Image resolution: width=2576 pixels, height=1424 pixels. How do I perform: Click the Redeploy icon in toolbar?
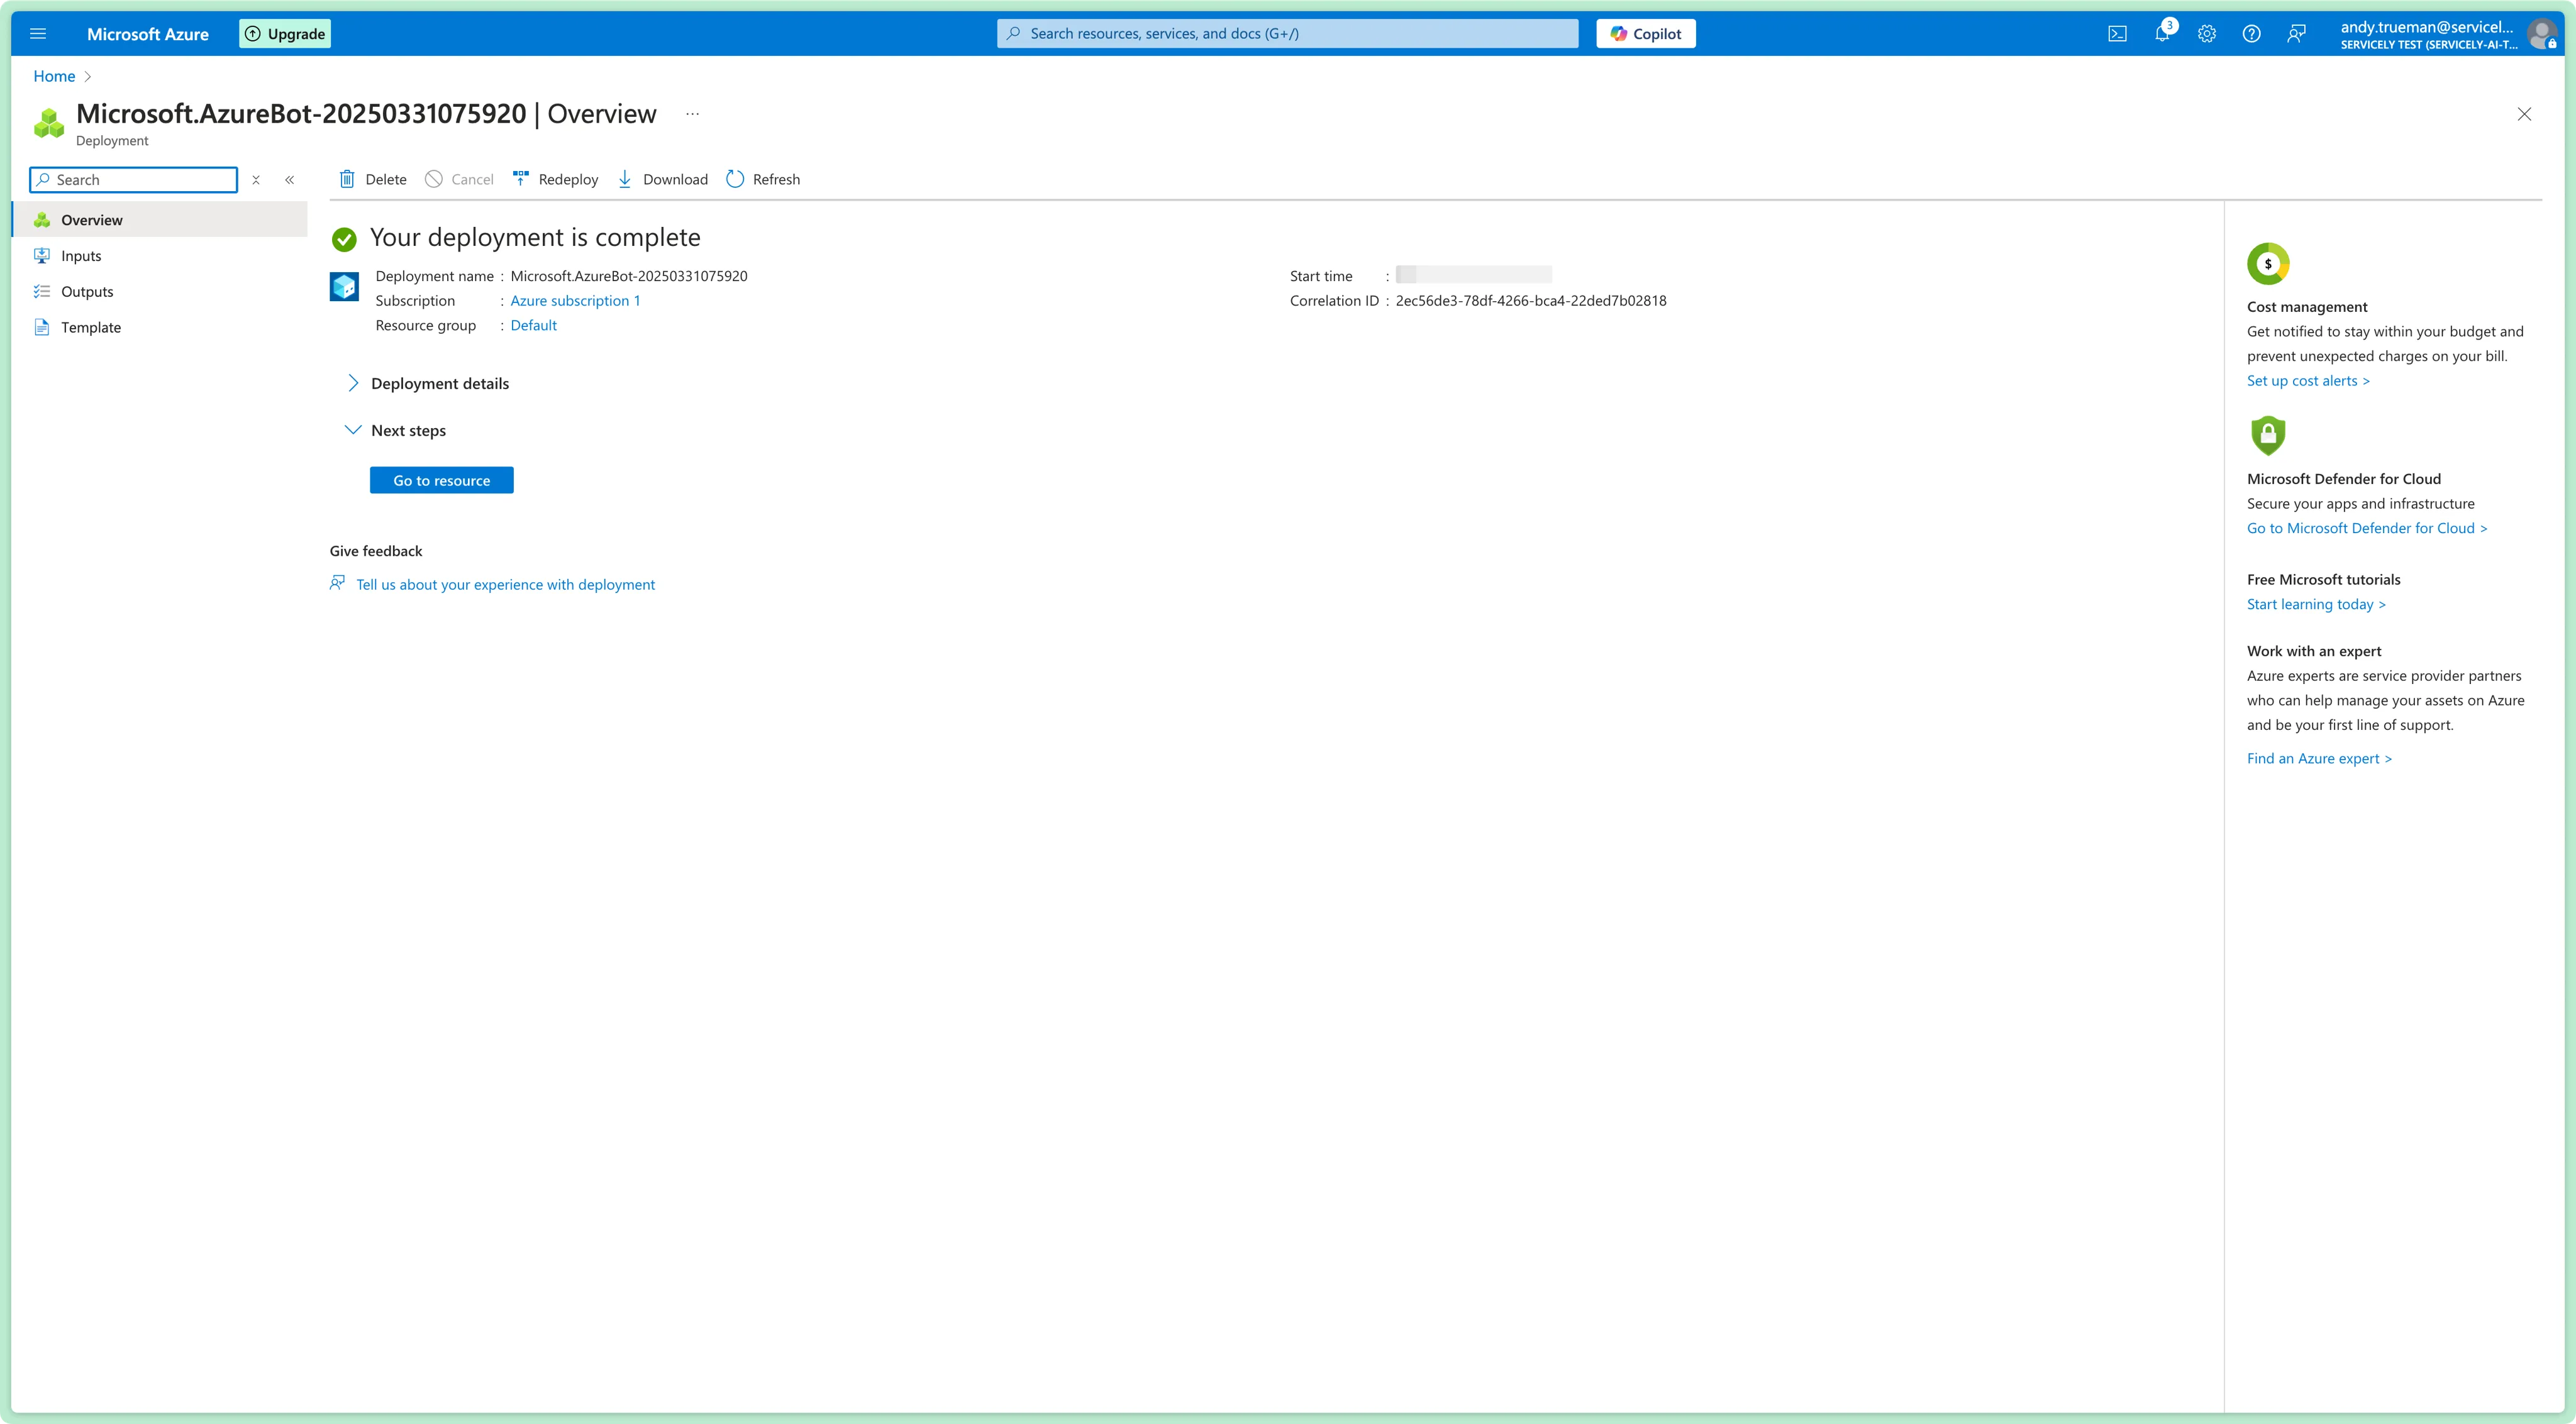point(520,179)
